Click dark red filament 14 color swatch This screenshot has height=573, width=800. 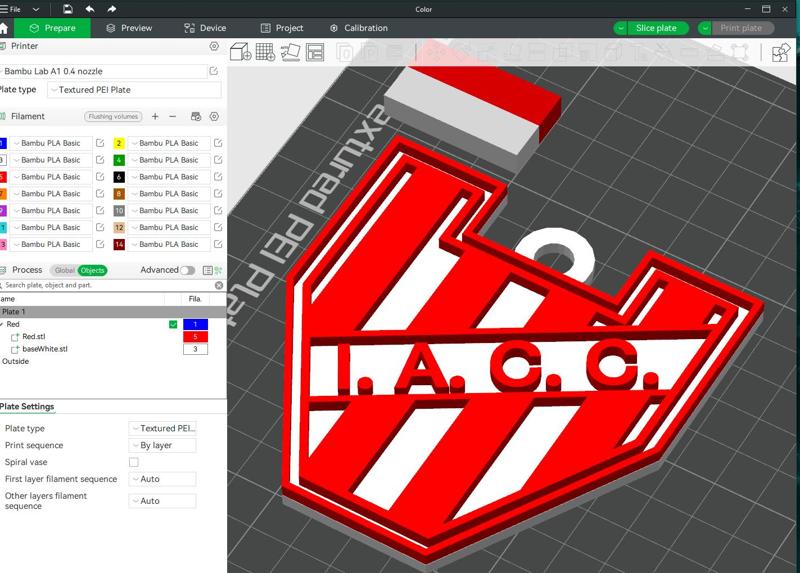point(118,244)
